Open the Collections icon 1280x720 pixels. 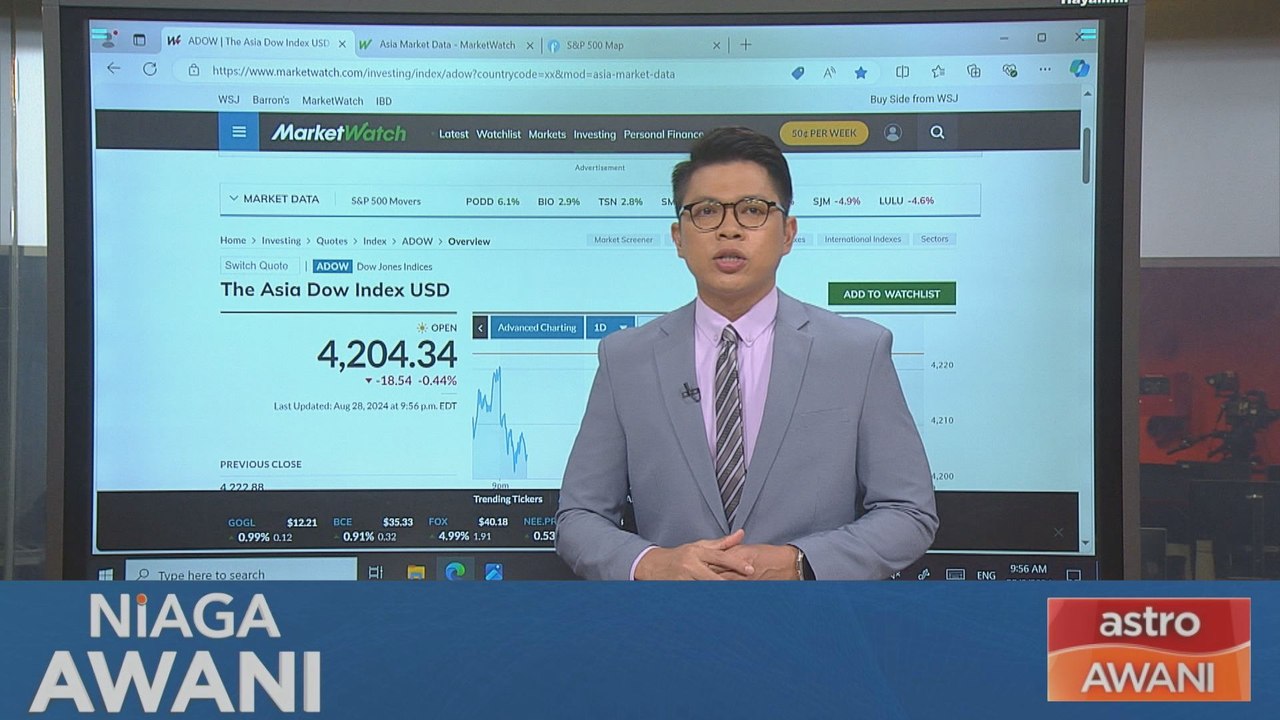[973, 71]
